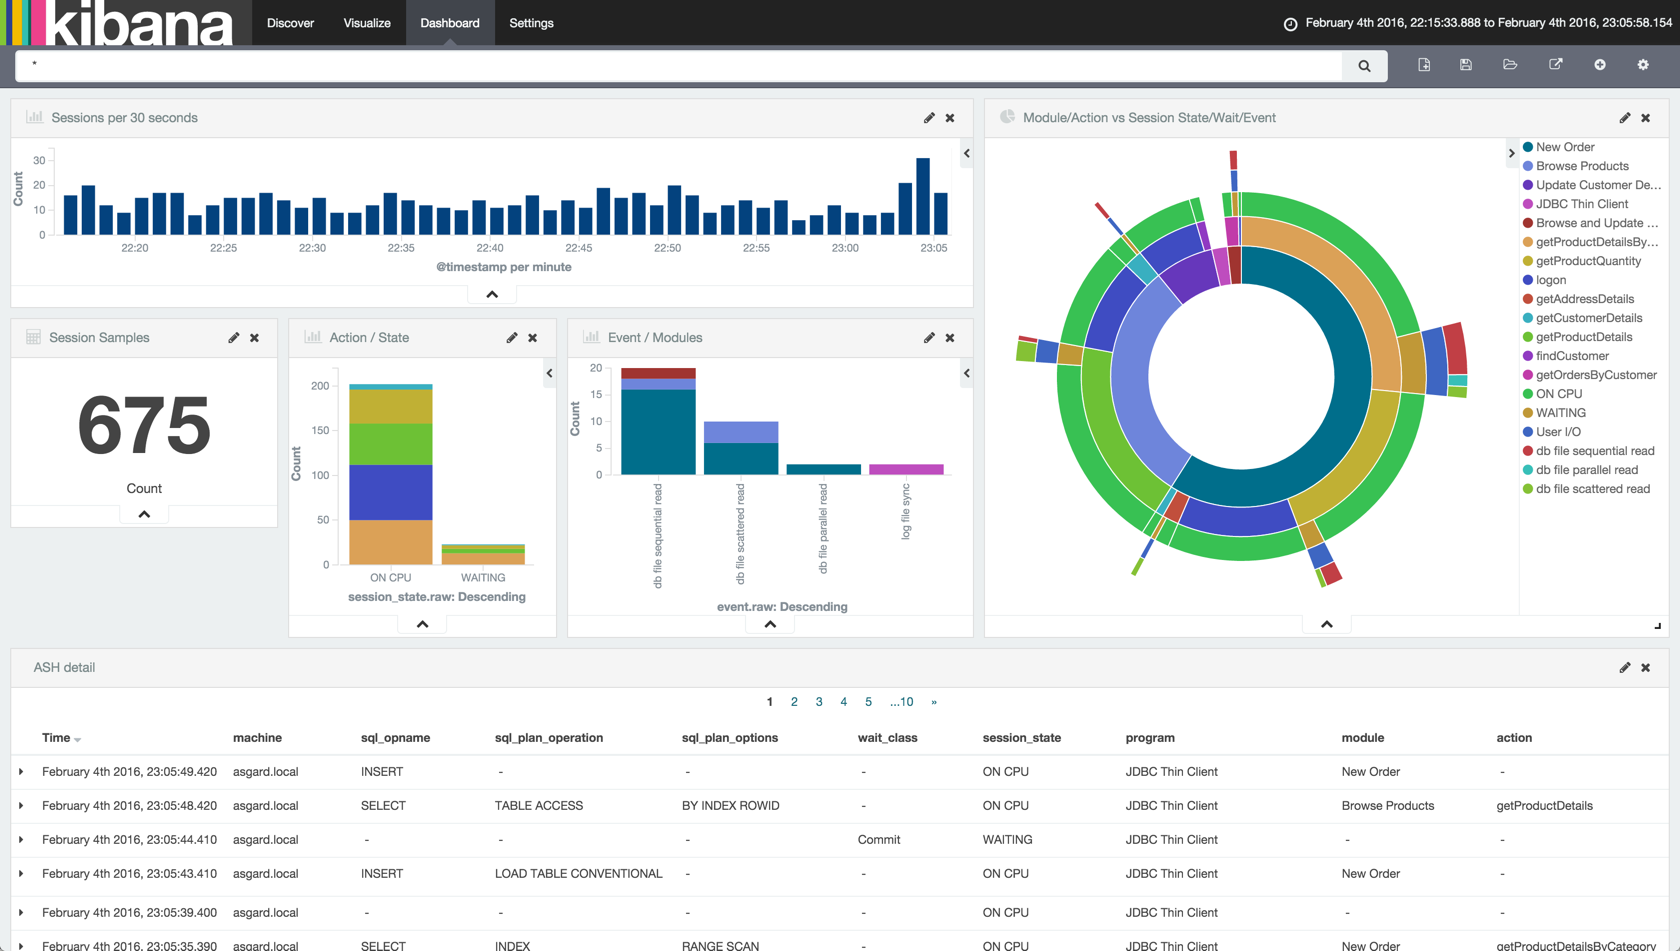Expand the 23:05:43.410 table row
The width and height of the screenshot is (1680, 951).
click(x=21, y=874)
